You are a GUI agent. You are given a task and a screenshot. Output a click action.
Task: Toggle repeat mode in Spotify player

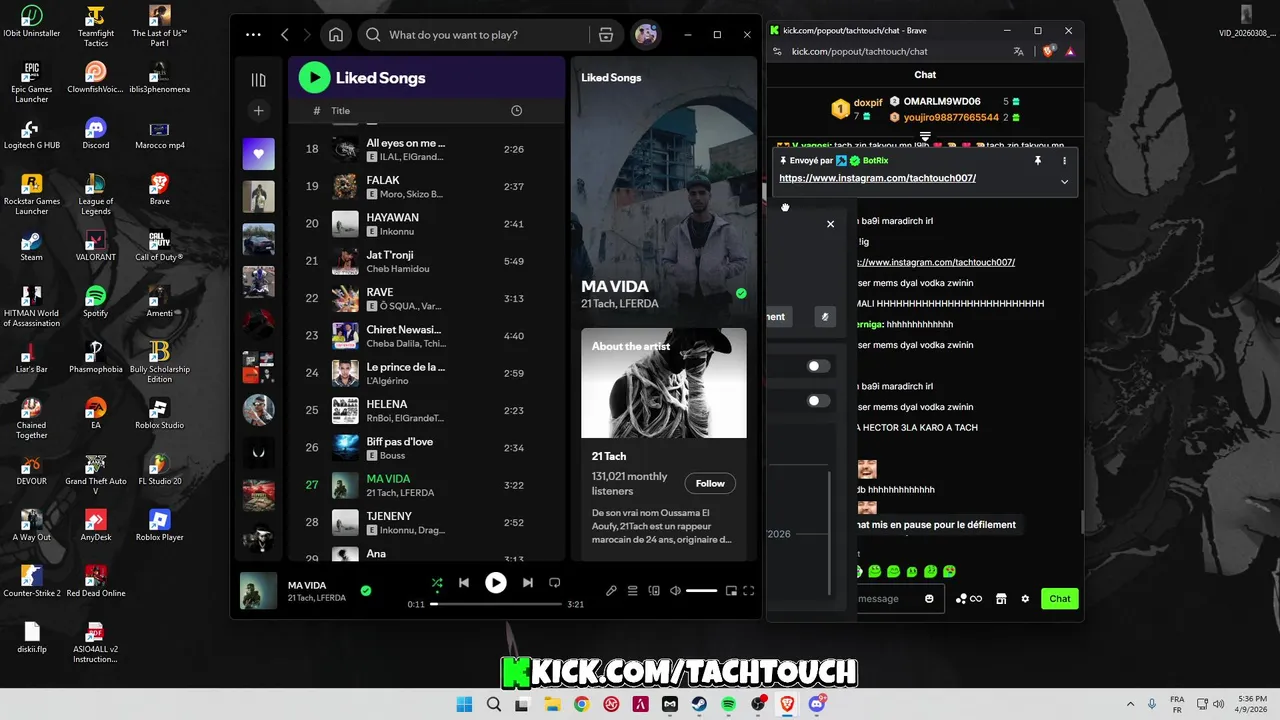point(554,583)
